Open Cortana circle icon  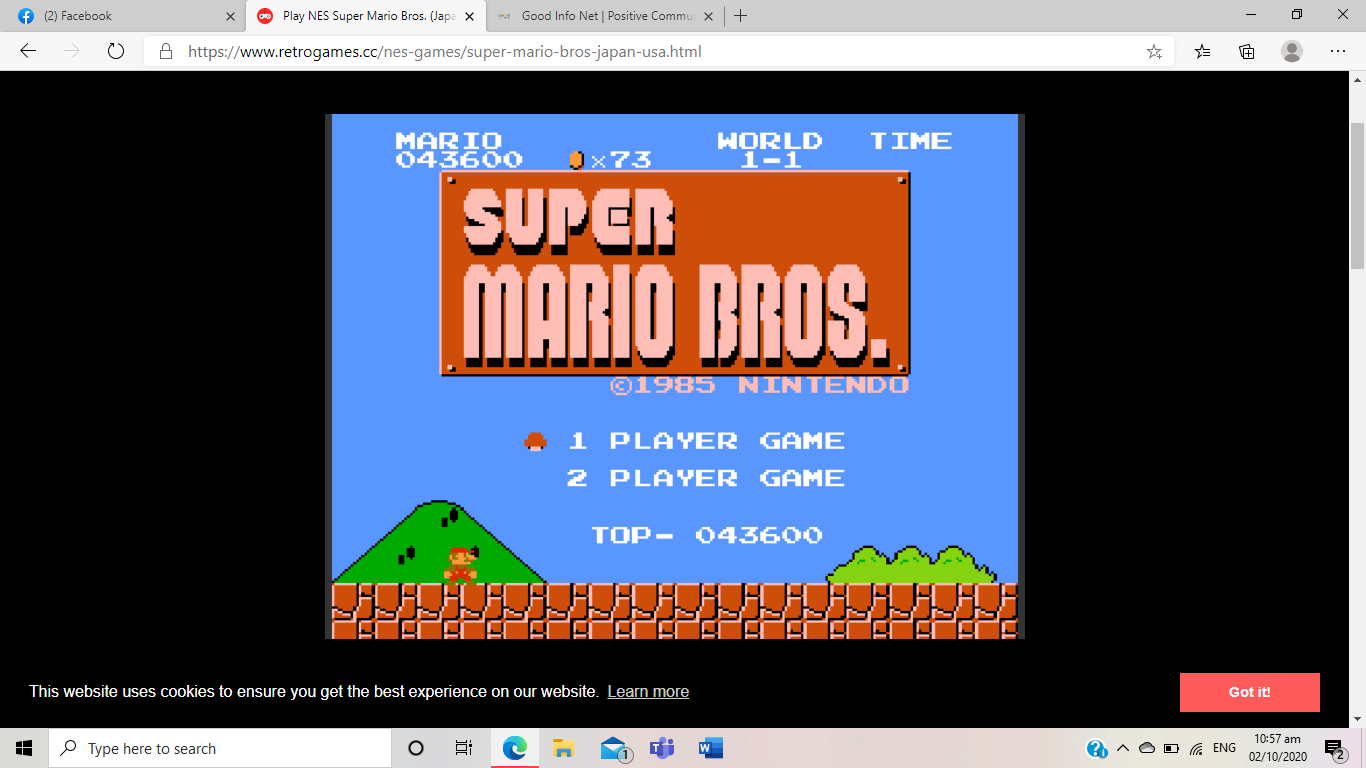416,748
